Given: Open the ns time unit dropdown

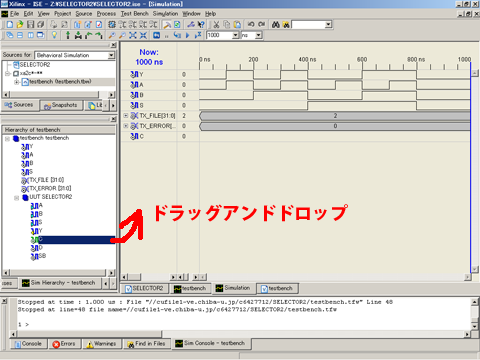Looking at the screenshot, I should (258, 35).
